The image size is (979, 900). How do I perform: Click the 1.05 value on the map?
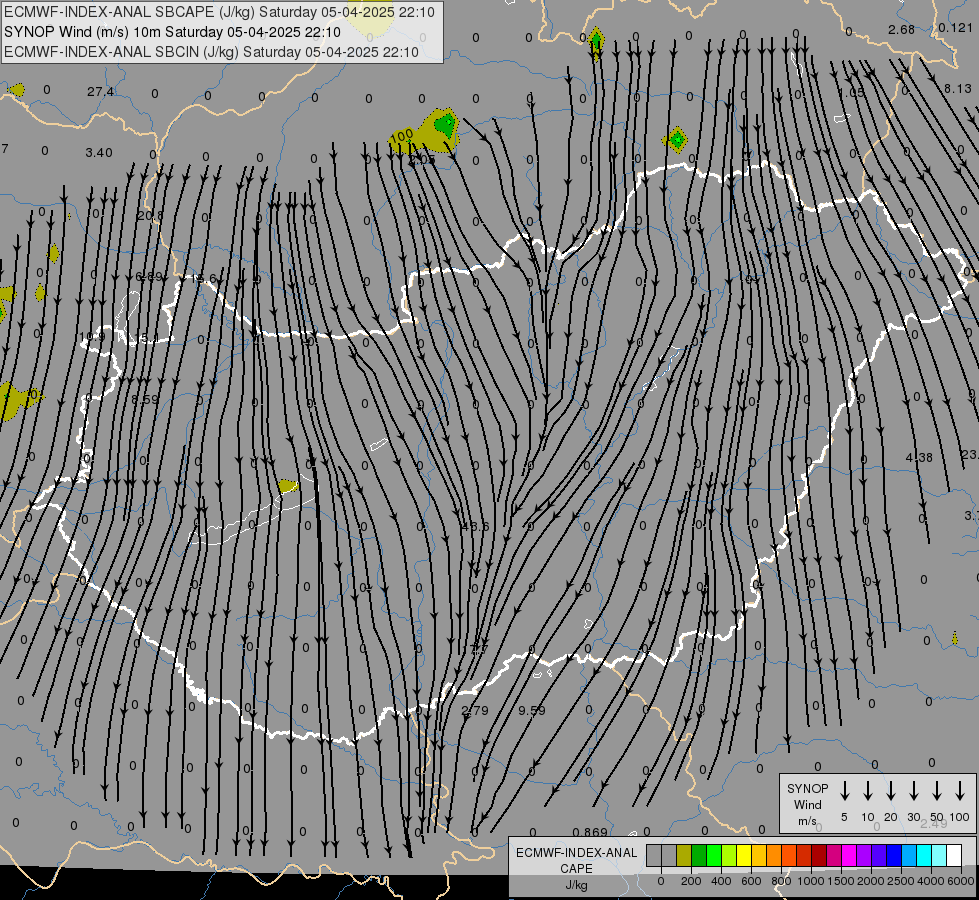coord(852,92)
